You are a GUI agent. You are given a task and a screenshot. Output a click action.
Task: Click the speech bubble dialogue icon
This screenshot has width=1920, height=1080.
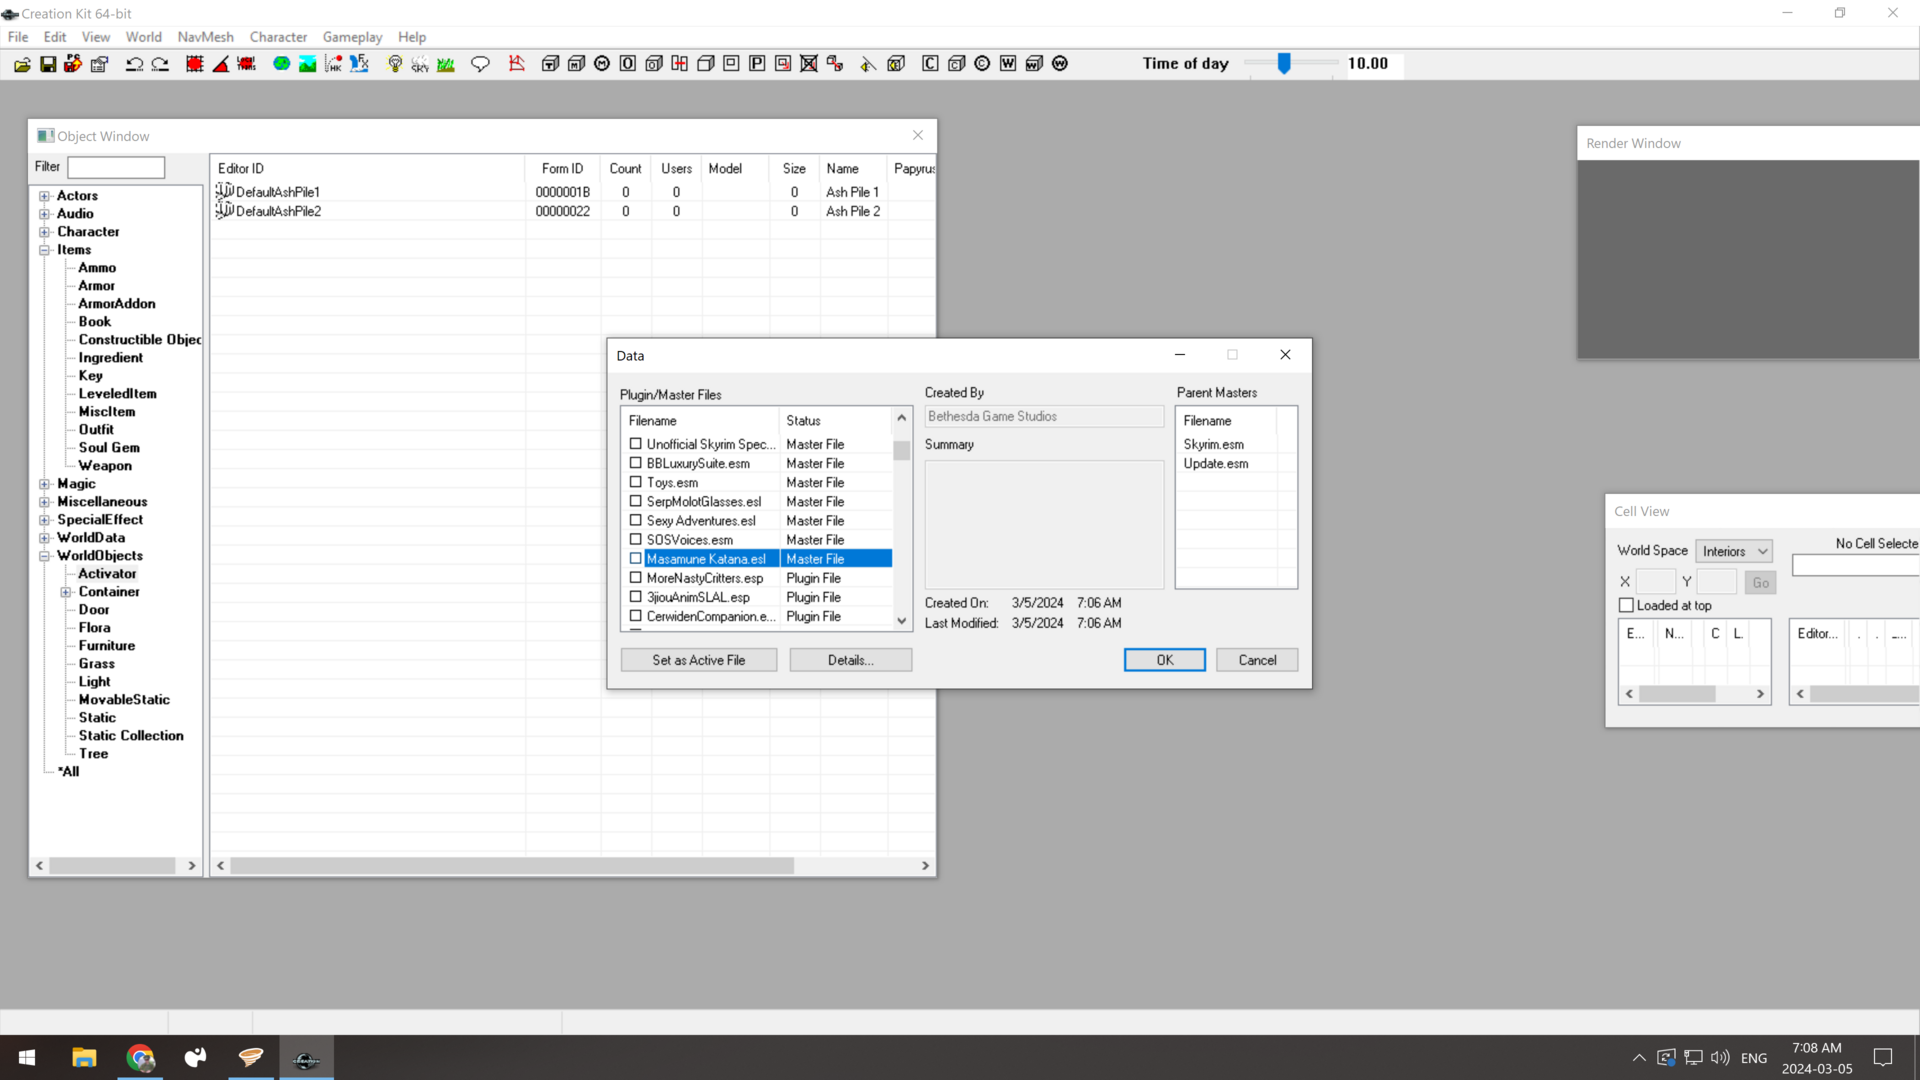[x=480, y=64]
